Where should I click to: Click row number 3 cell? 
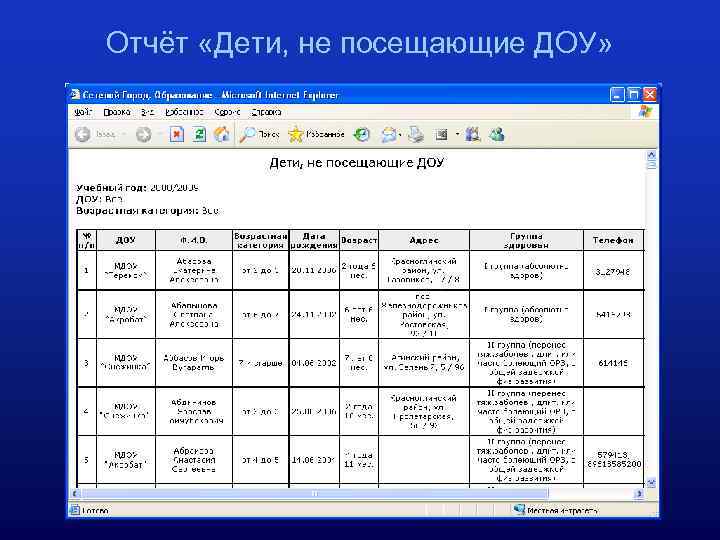point(86,363)
